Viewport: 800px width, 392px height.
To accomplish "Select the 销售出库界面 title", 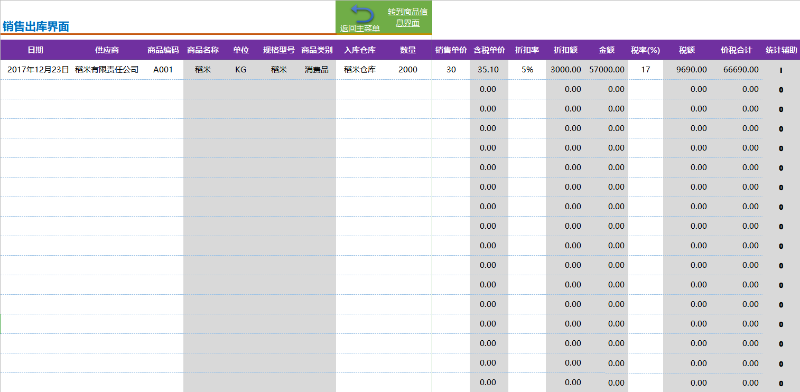I will pos(36,27).
